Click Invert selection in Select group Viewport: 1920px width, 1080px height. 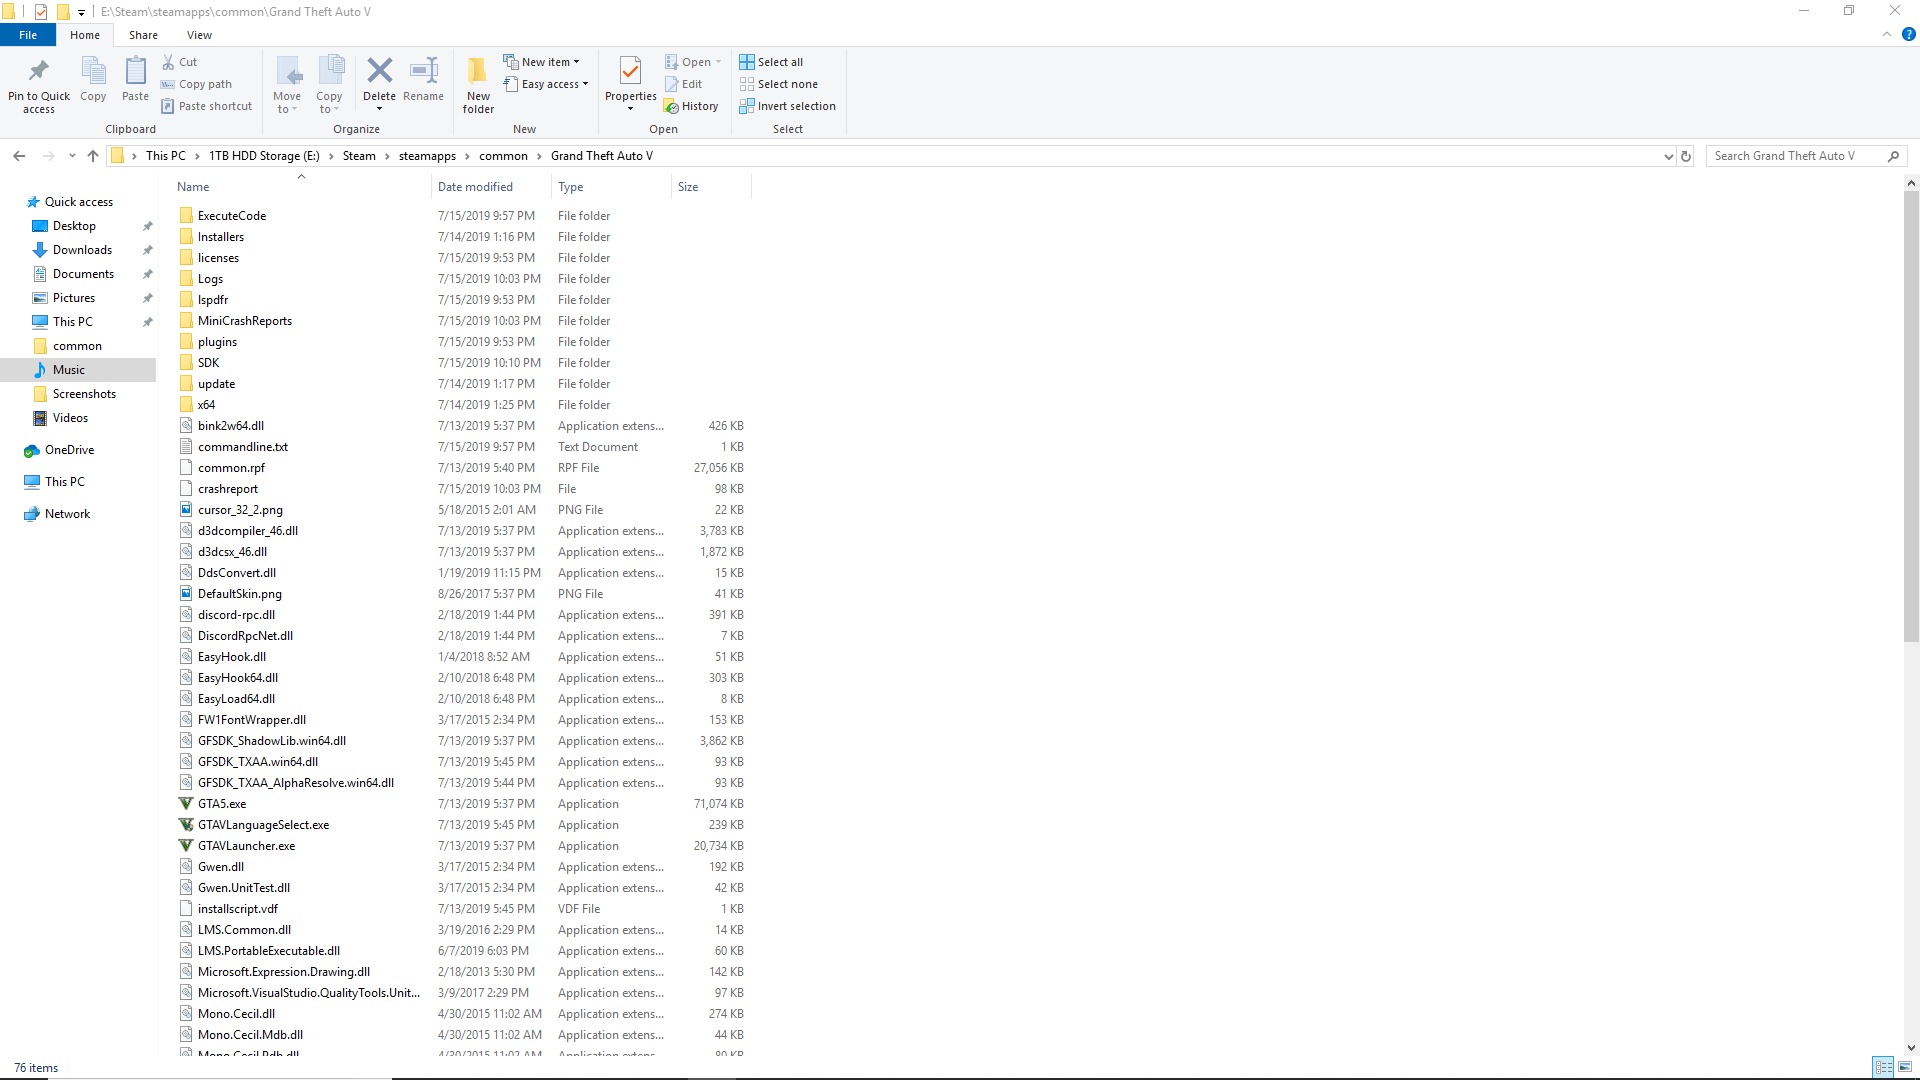(787, 106)
